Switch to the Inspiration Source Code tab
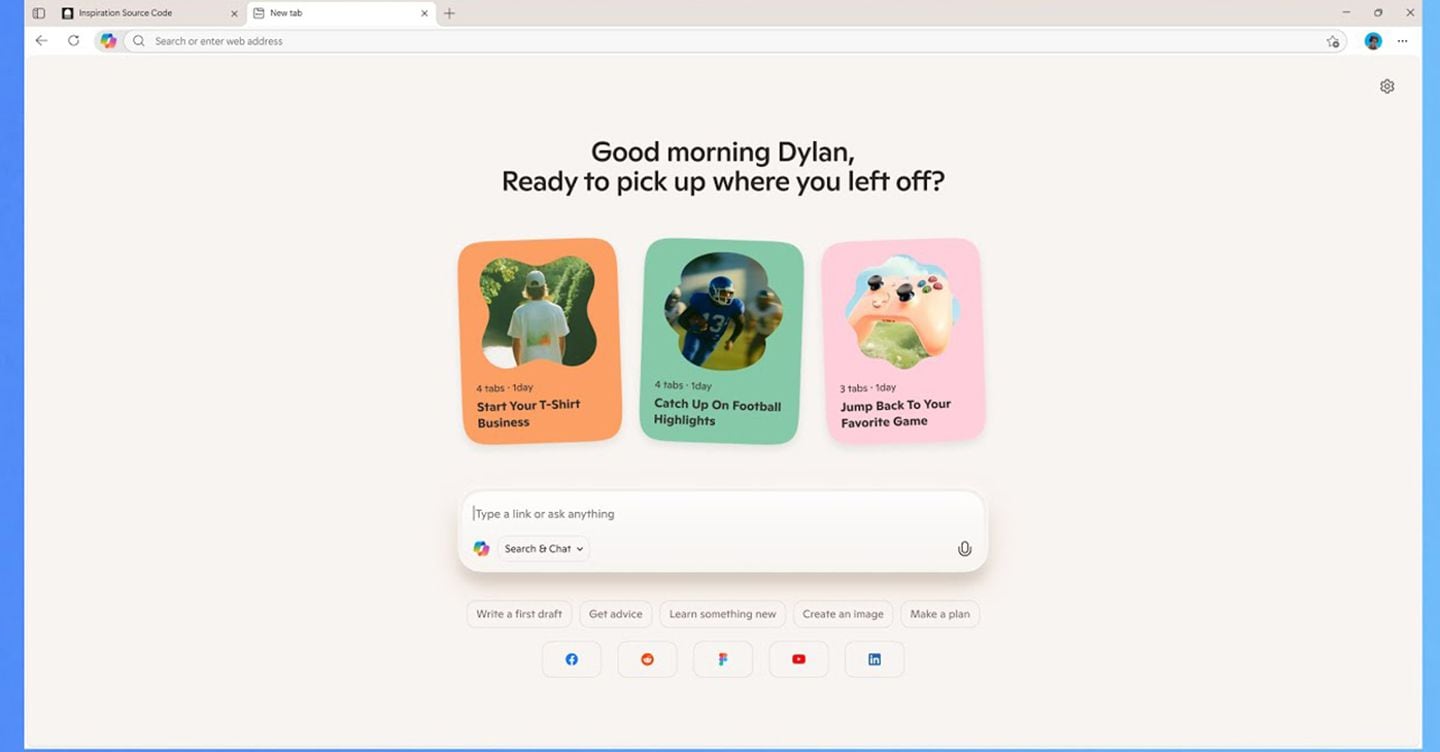 (140, 13)
